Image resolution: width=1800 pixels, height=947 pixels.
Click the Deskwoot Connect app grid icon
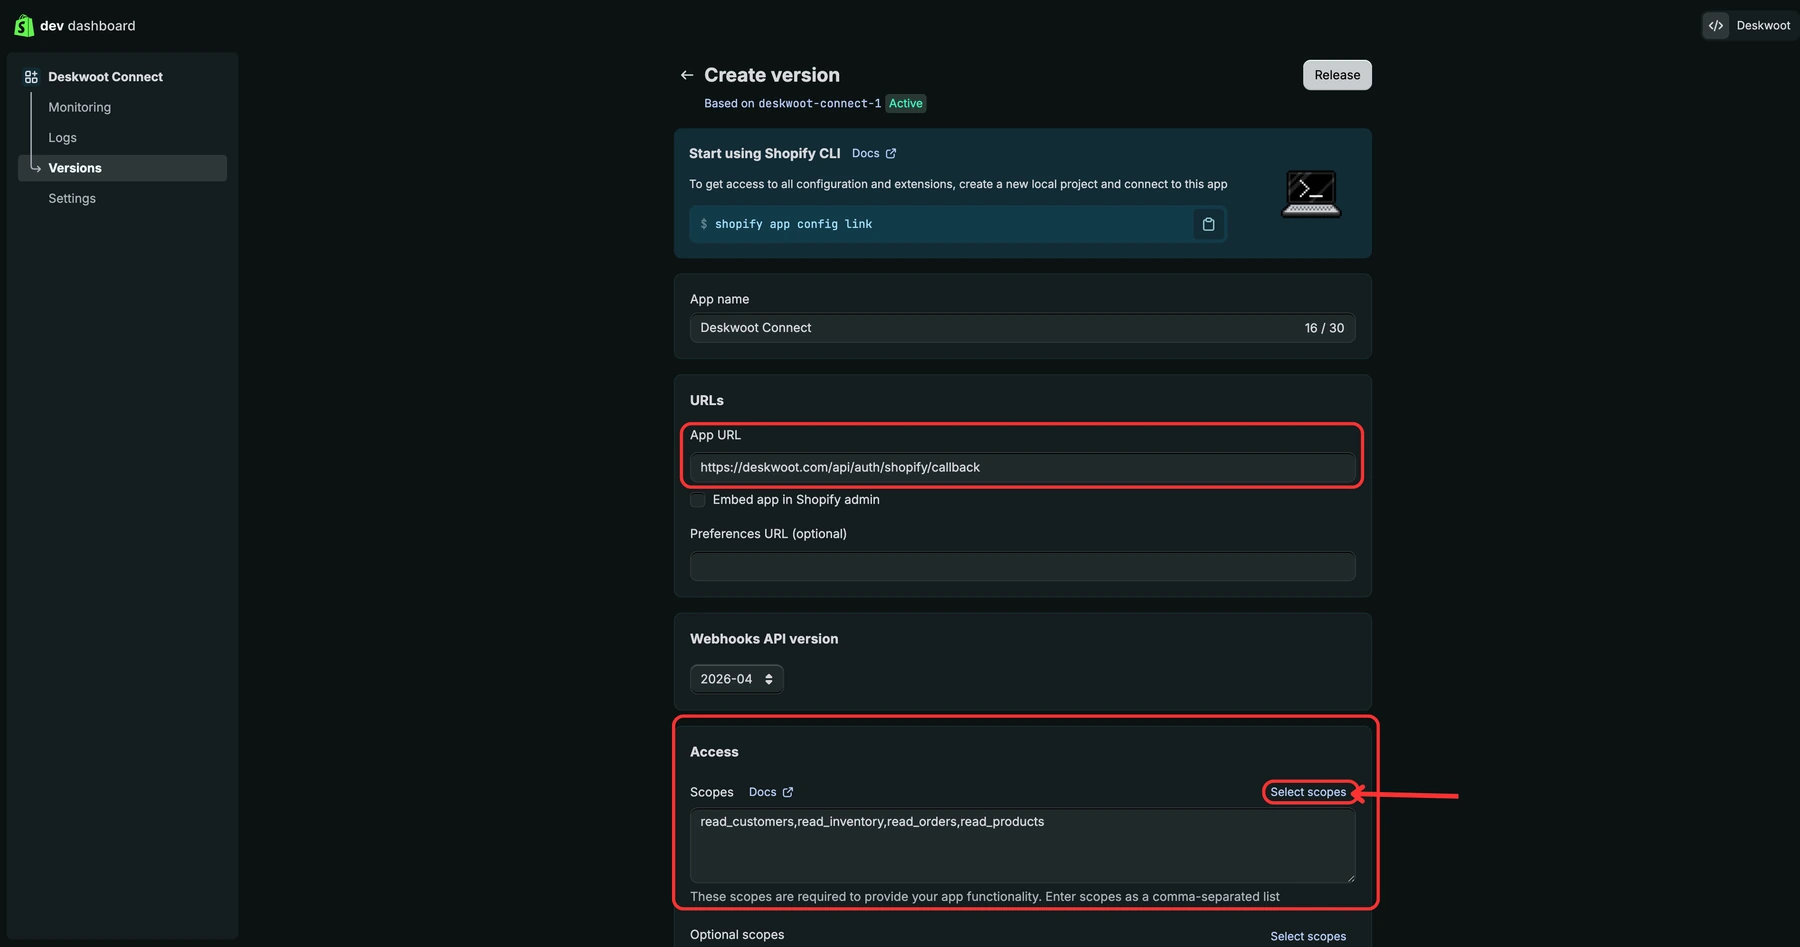pyautogui.click(x=31, y=77)
